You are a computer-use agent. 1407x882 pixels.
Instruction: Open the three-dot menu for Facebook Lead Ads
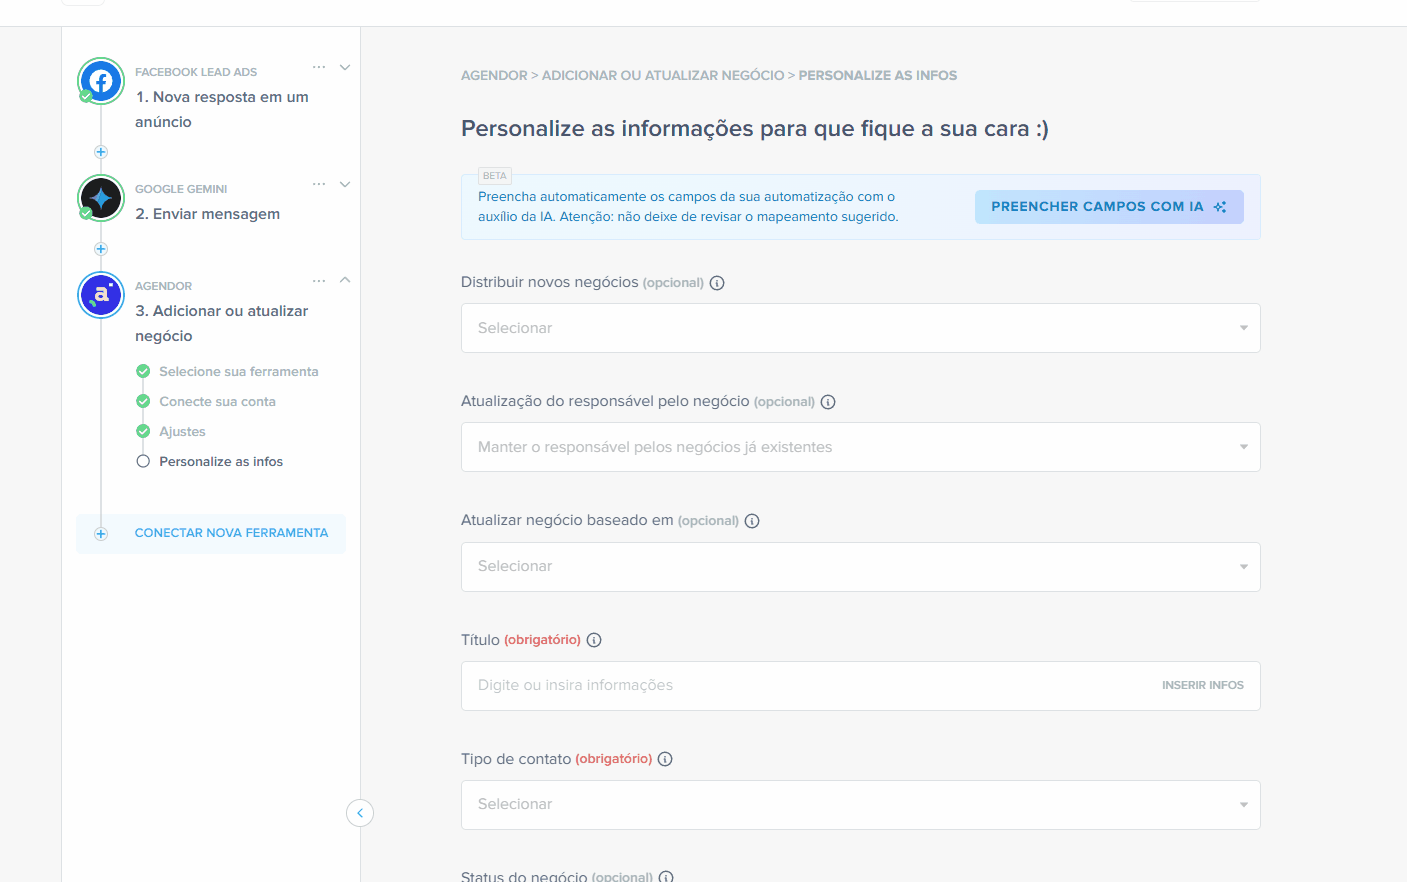point(319,67)
